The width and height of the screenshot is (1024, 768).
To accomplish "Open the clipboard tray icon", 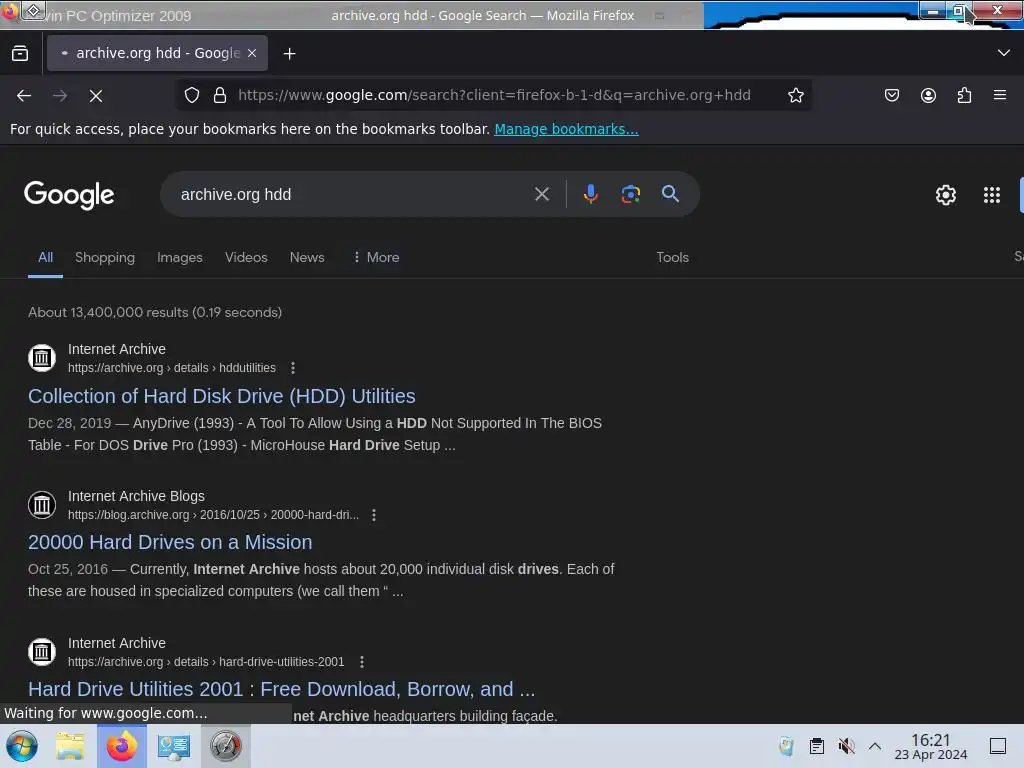I will point(816,746).
